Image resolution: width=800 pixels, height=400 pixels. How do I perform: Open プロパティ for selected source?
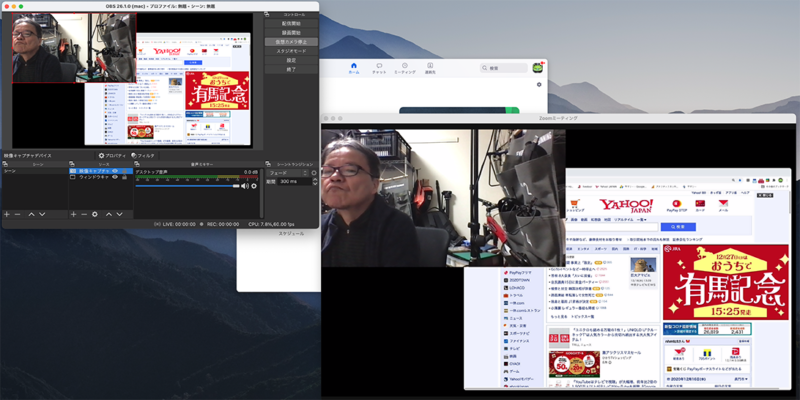click(112, 155)
